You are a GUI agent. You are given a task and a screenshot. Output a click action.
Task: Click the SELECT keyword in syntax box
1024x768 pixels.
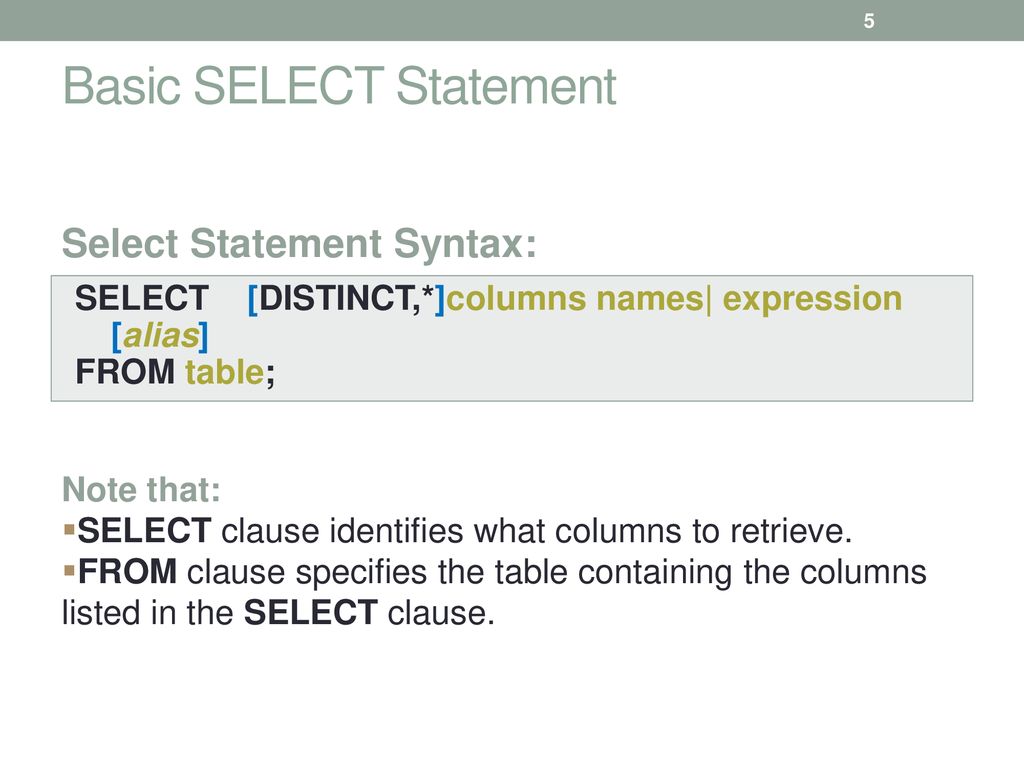(x=142, y=298)
